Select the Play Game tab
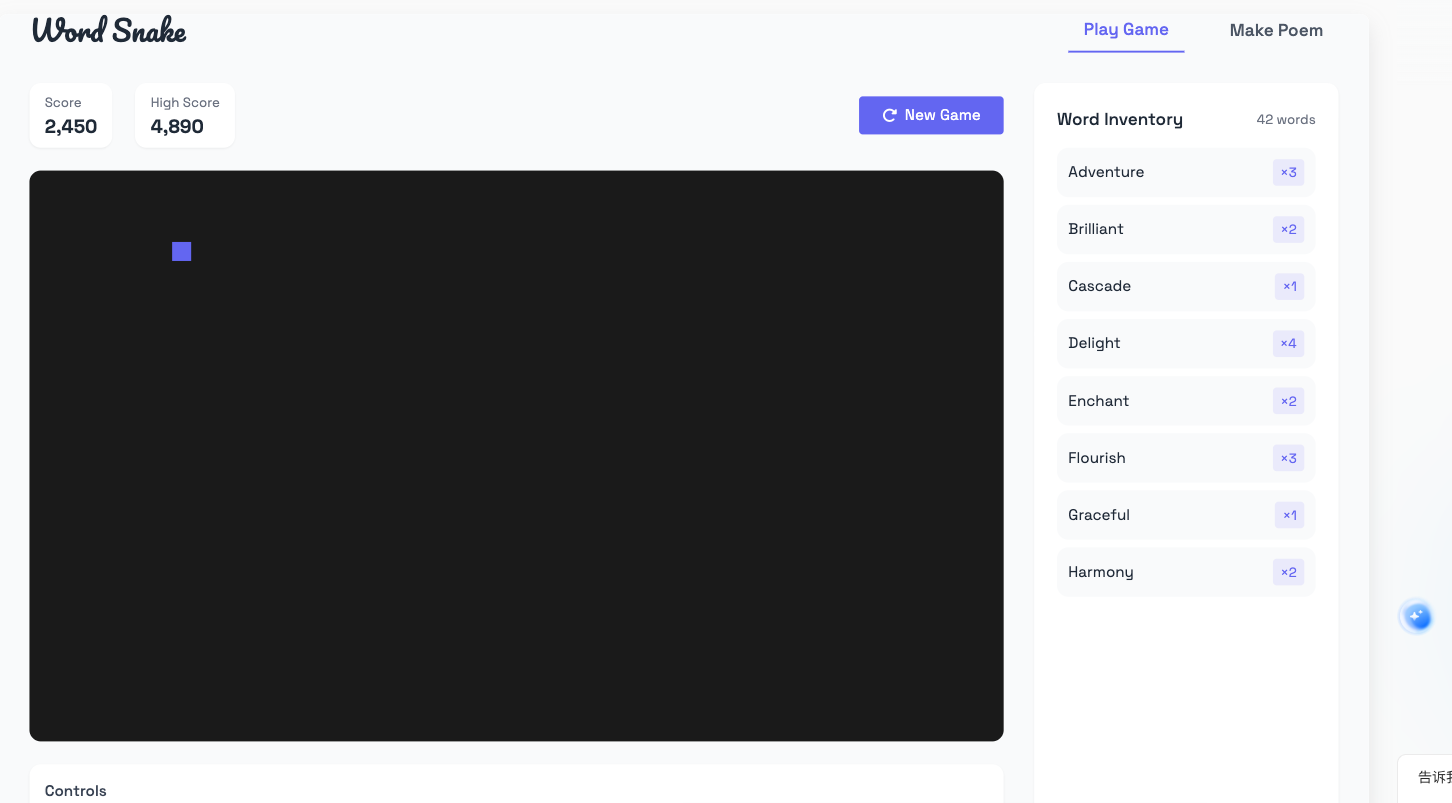The height and width of the screenshot is (803, 1452). (1125, 30)
